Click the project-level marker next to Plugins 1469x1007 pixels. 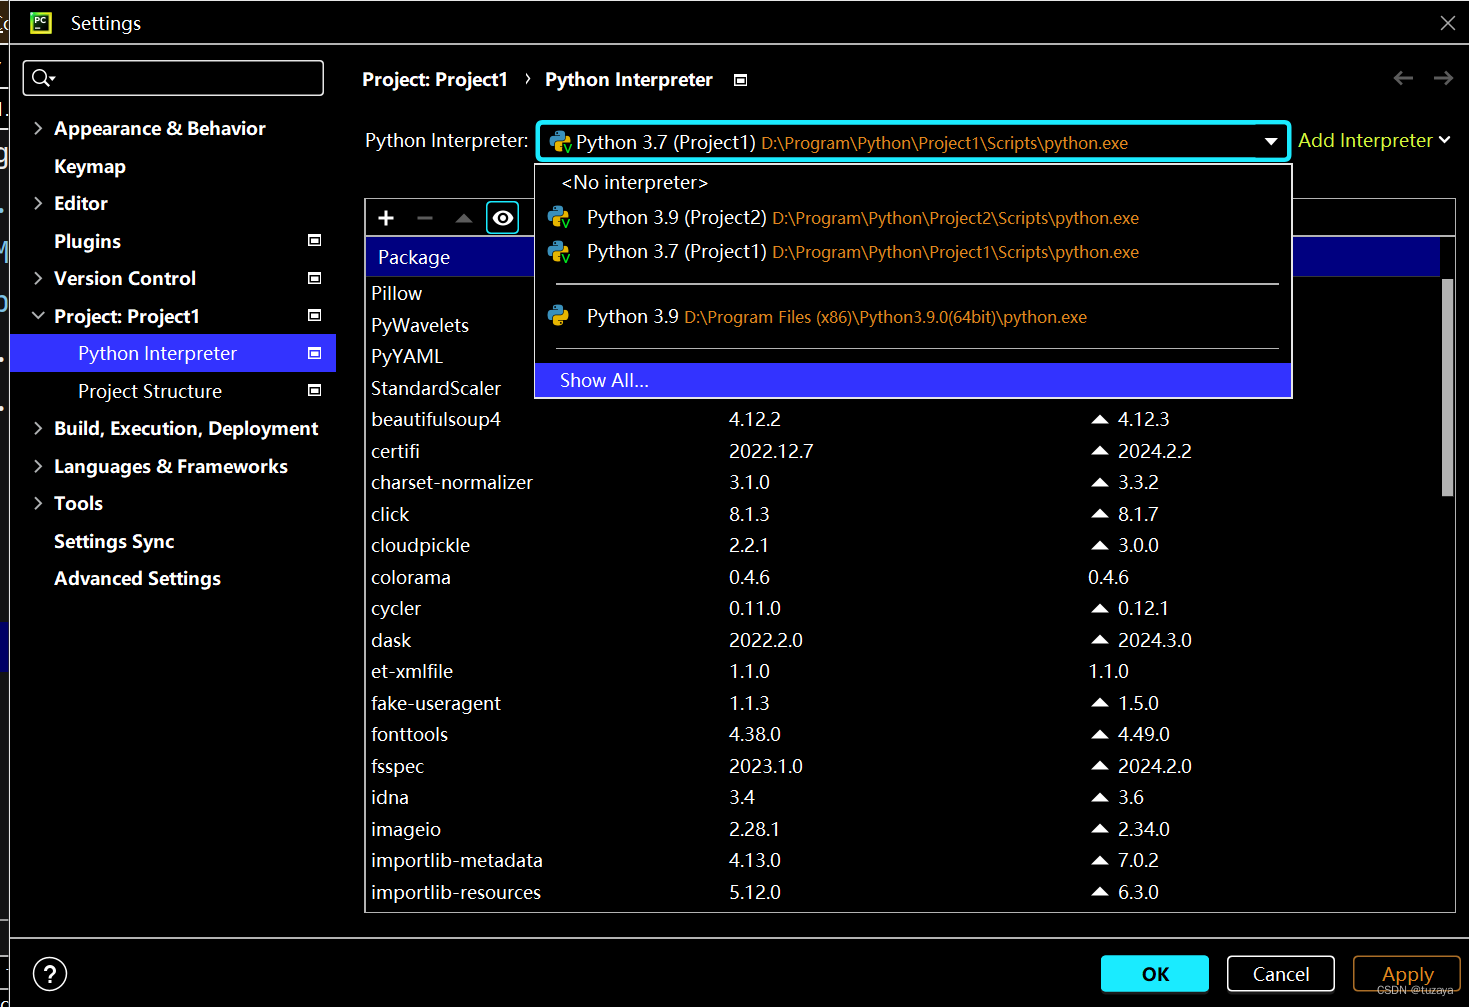click(315, 240)
